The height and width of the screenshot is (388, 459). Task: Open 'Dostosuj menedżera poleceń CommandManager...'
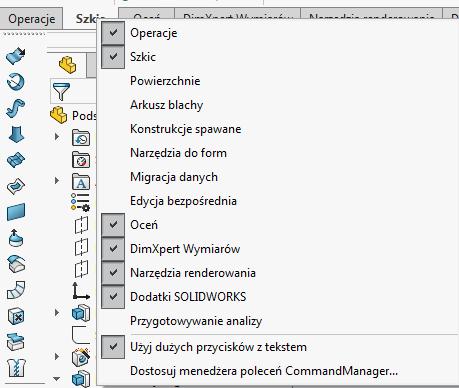[264, 371]
